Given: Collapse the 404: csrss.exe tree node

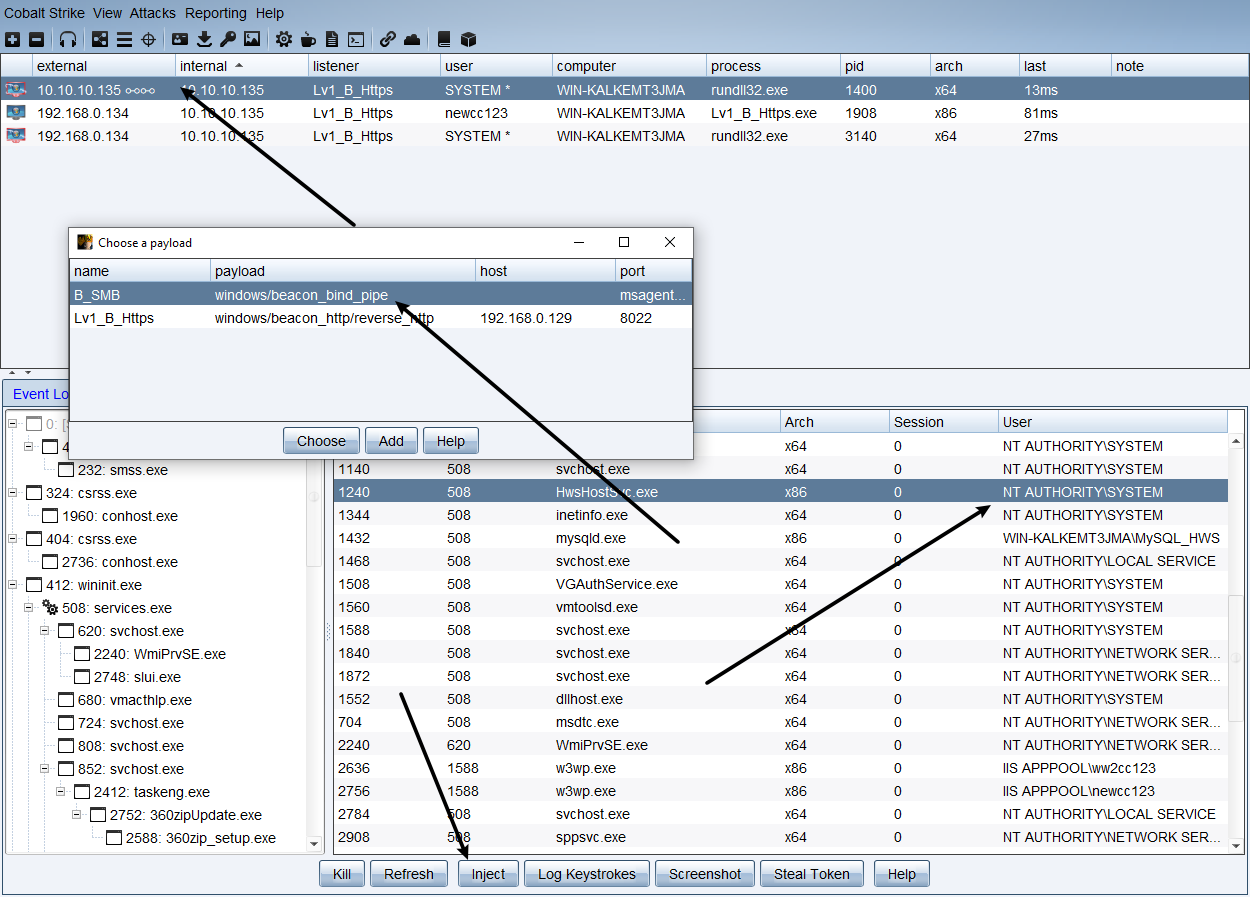Looking at the screenshot, I should tap(13, 539).
